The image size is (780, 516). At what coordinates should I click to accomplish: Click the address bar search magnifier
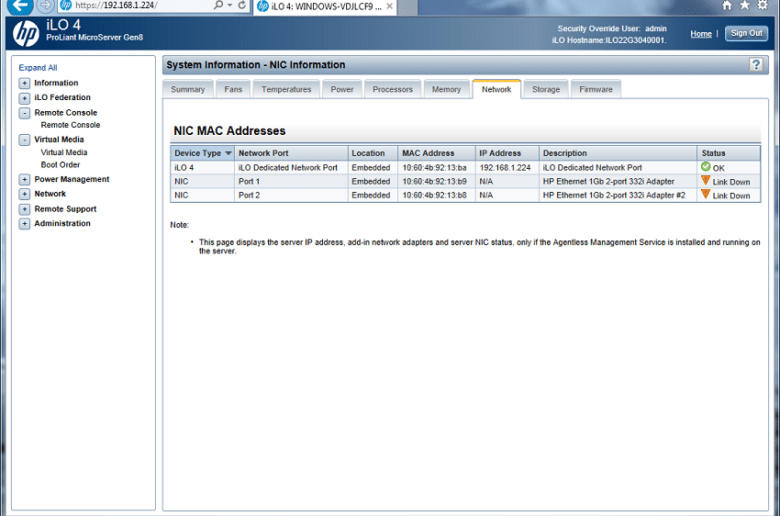click(x=218, y=5)
